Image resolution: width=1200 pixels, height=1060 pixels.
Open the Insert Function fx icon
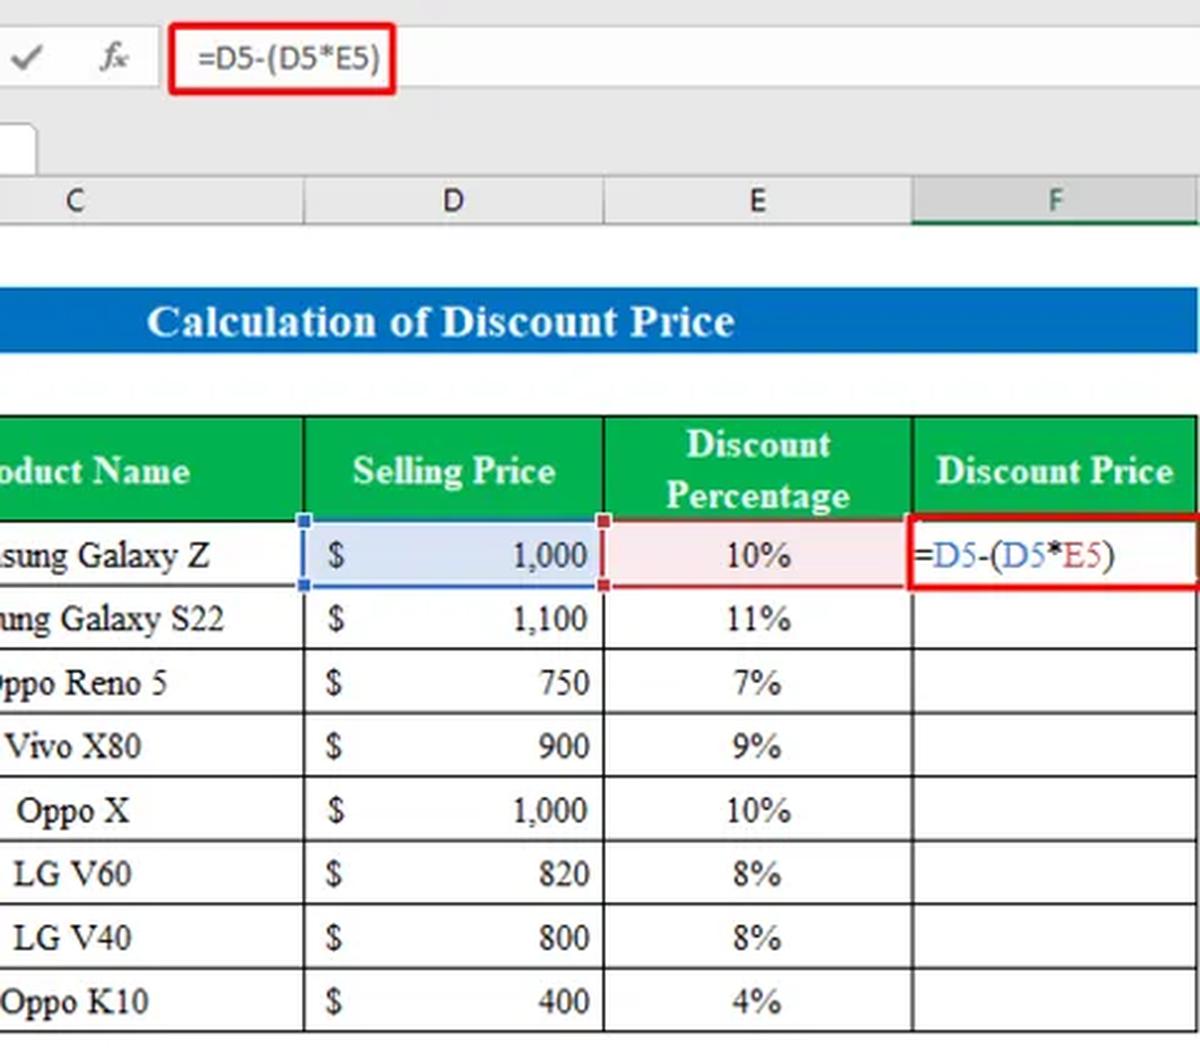click(114, 57)
